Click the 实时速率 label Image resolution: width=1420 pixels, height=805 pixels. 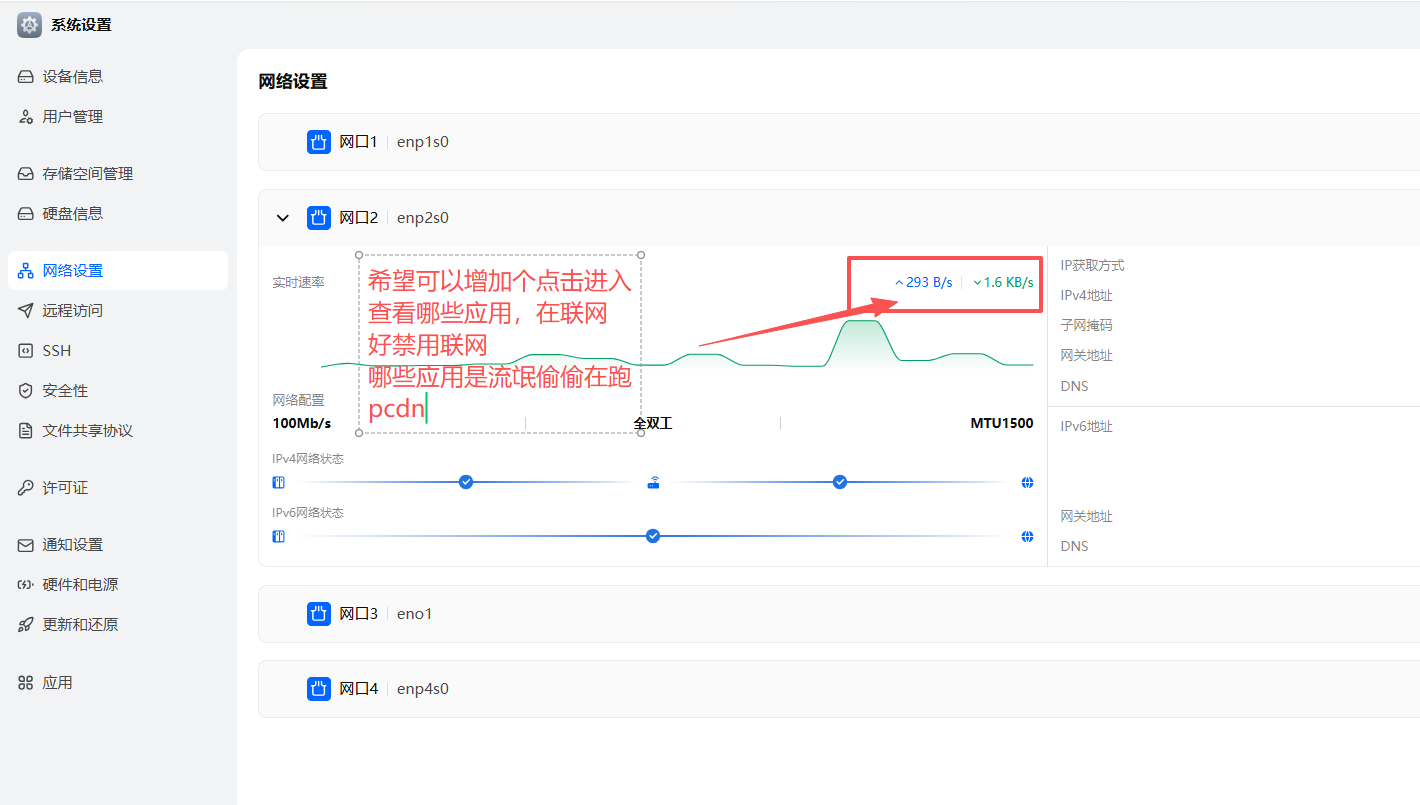coord(298,283)
